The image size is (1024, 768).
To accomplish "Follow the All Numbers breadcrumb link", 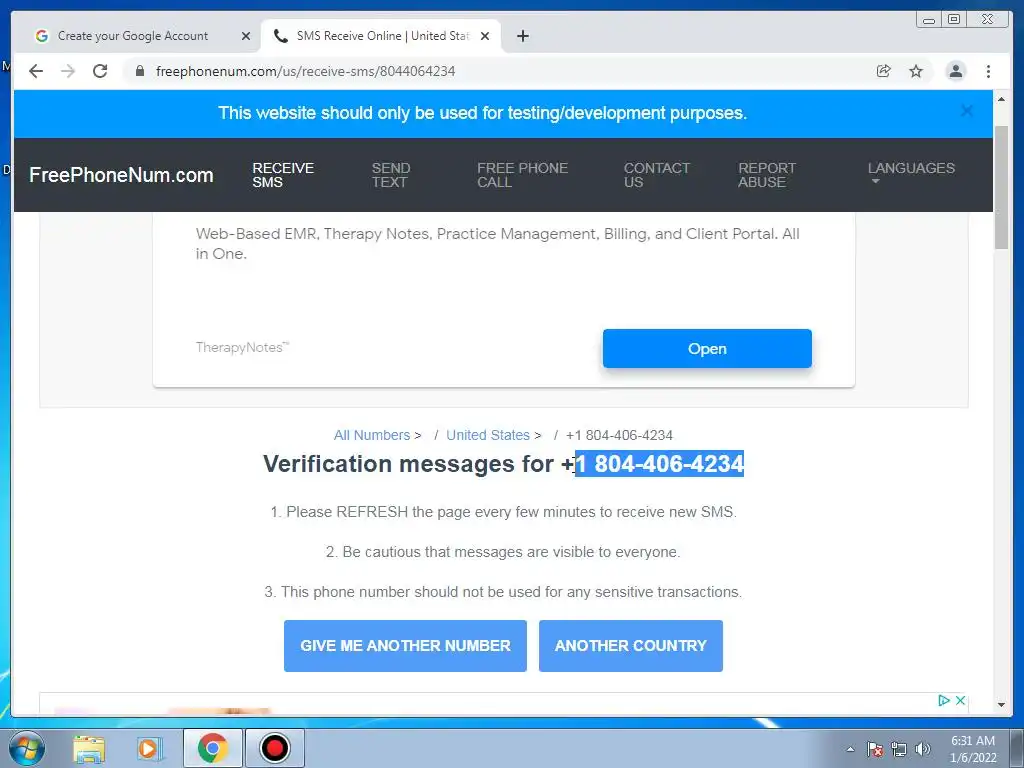I will pyautogui.click(x=372, y=435).
